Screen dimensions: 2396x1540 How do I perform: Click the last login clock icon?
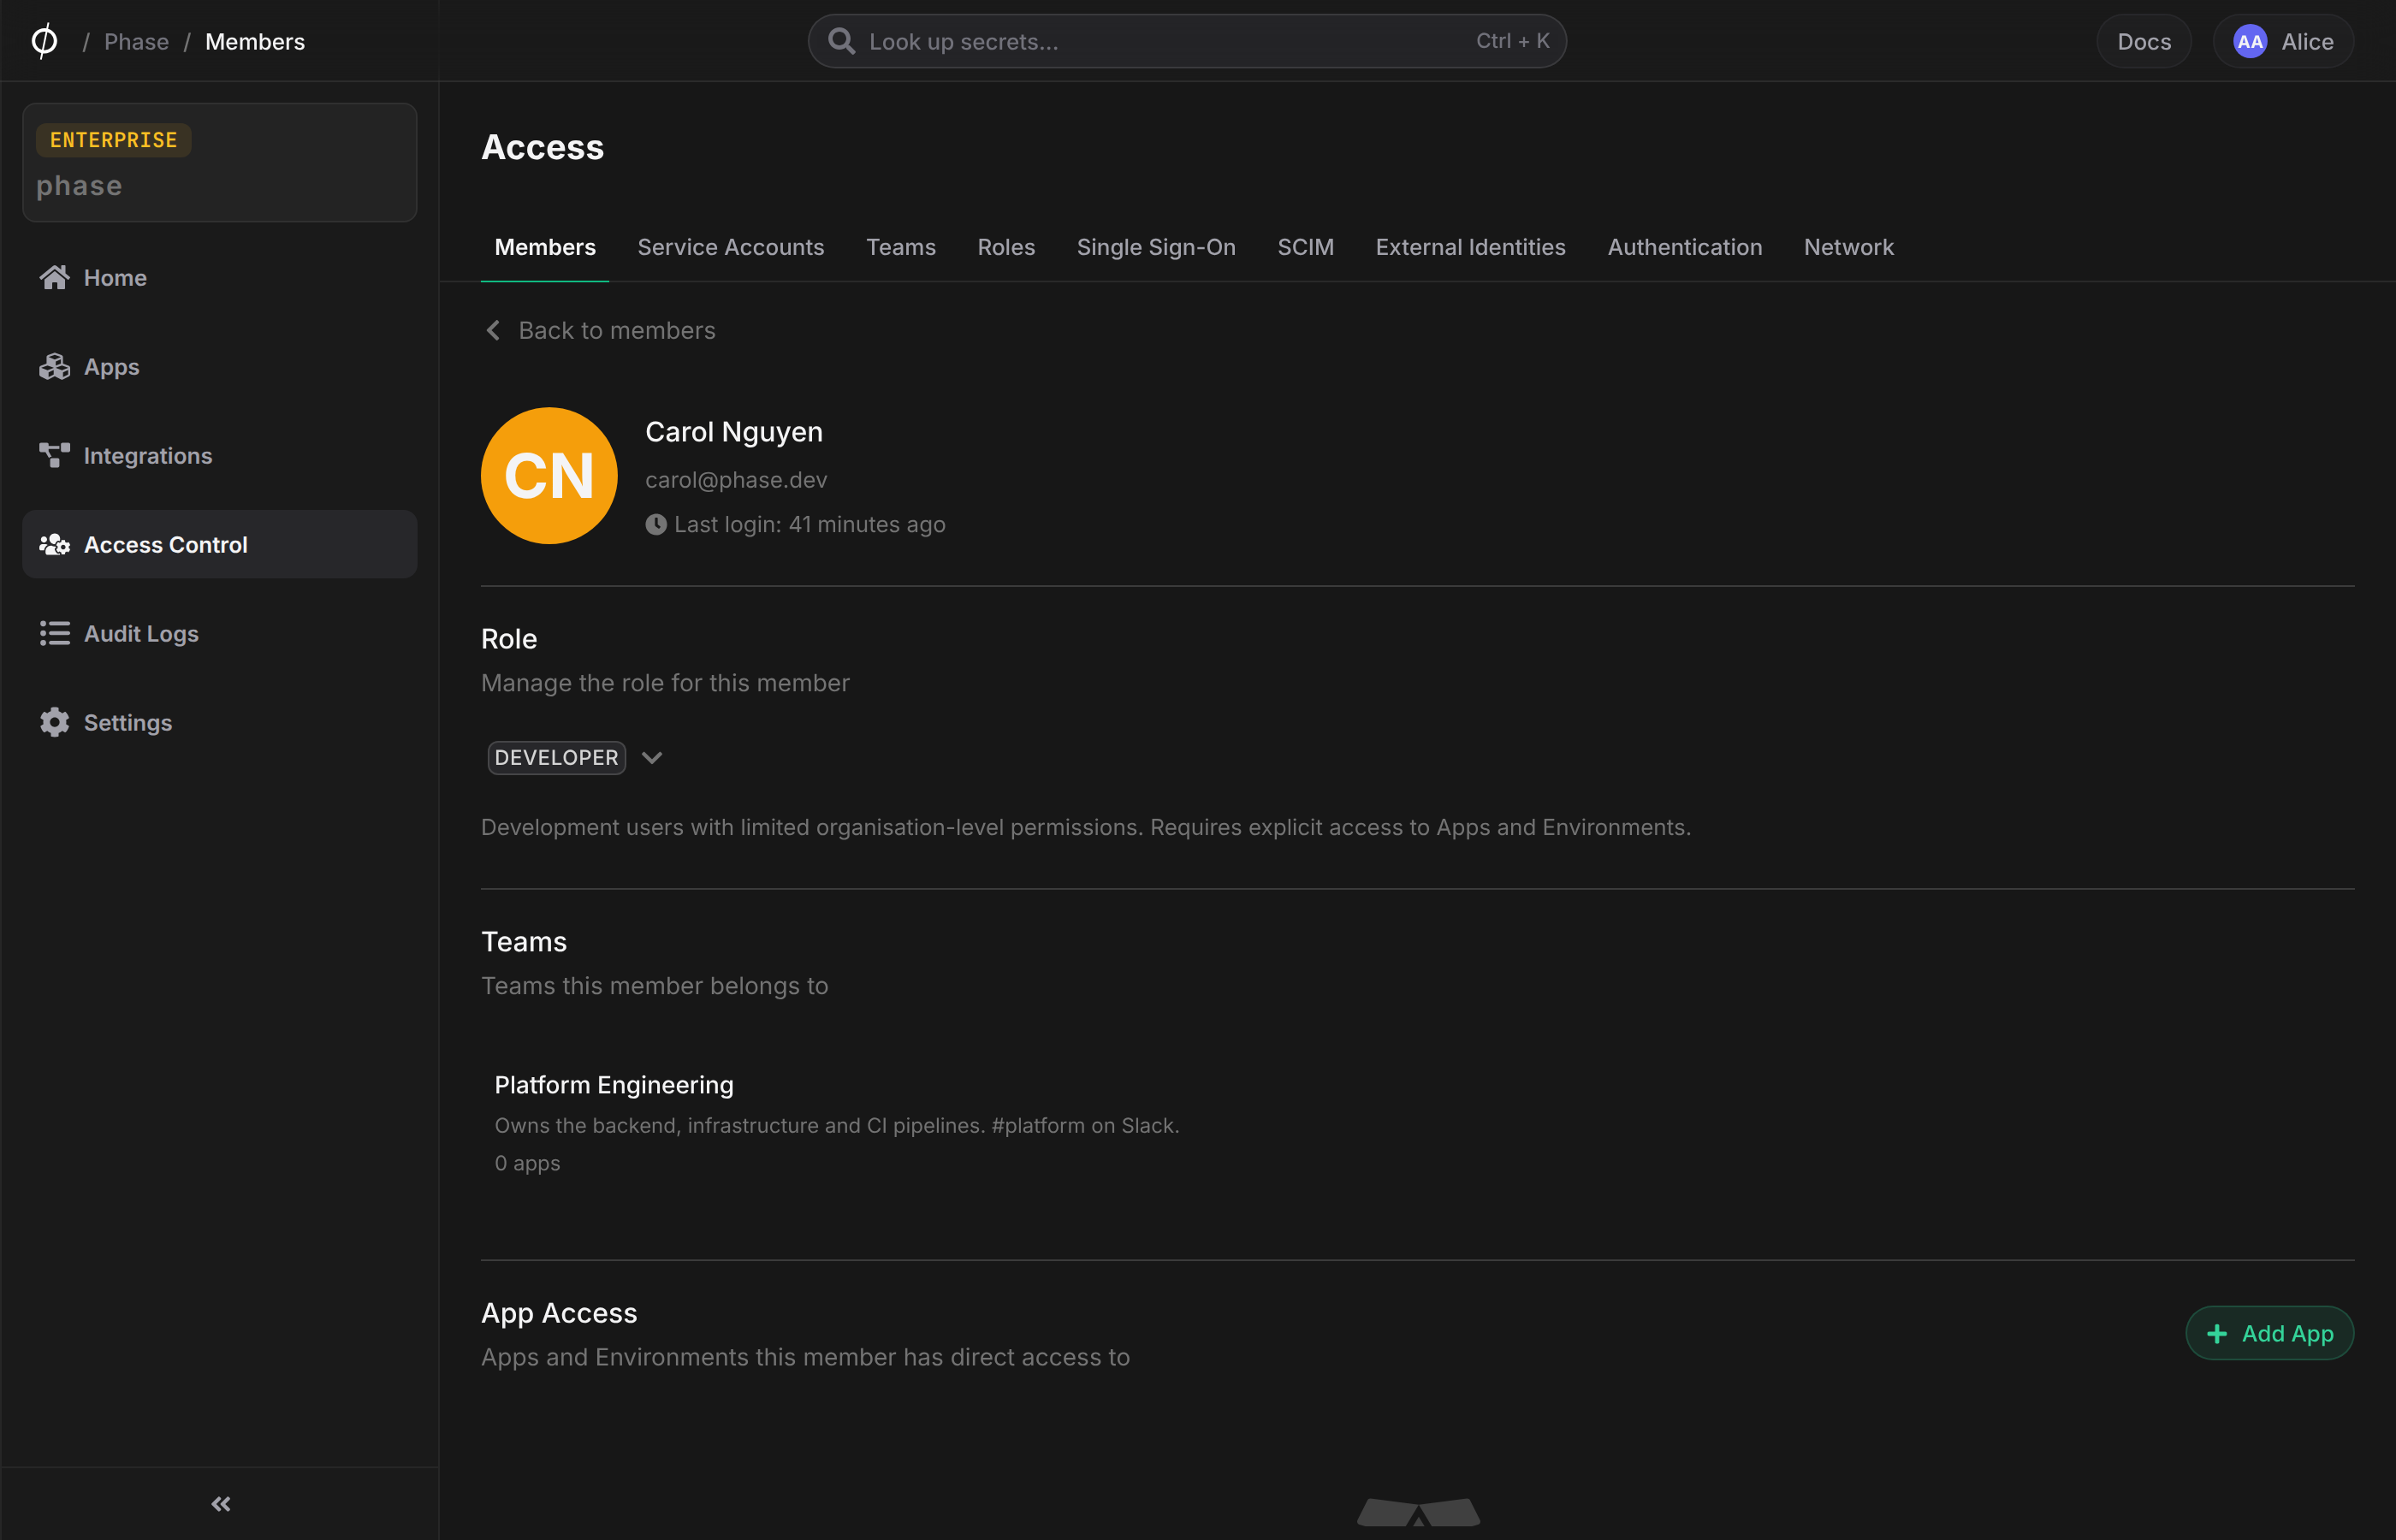656,524
